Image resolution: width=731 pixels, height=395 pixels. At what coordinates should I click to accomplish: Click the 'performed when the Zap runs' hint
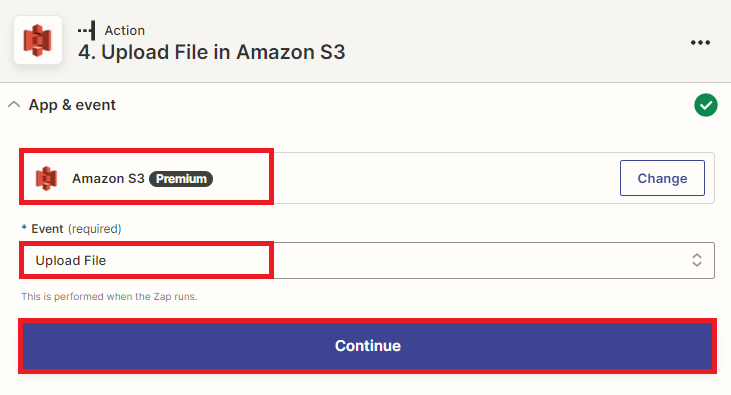tap(109, 297)
